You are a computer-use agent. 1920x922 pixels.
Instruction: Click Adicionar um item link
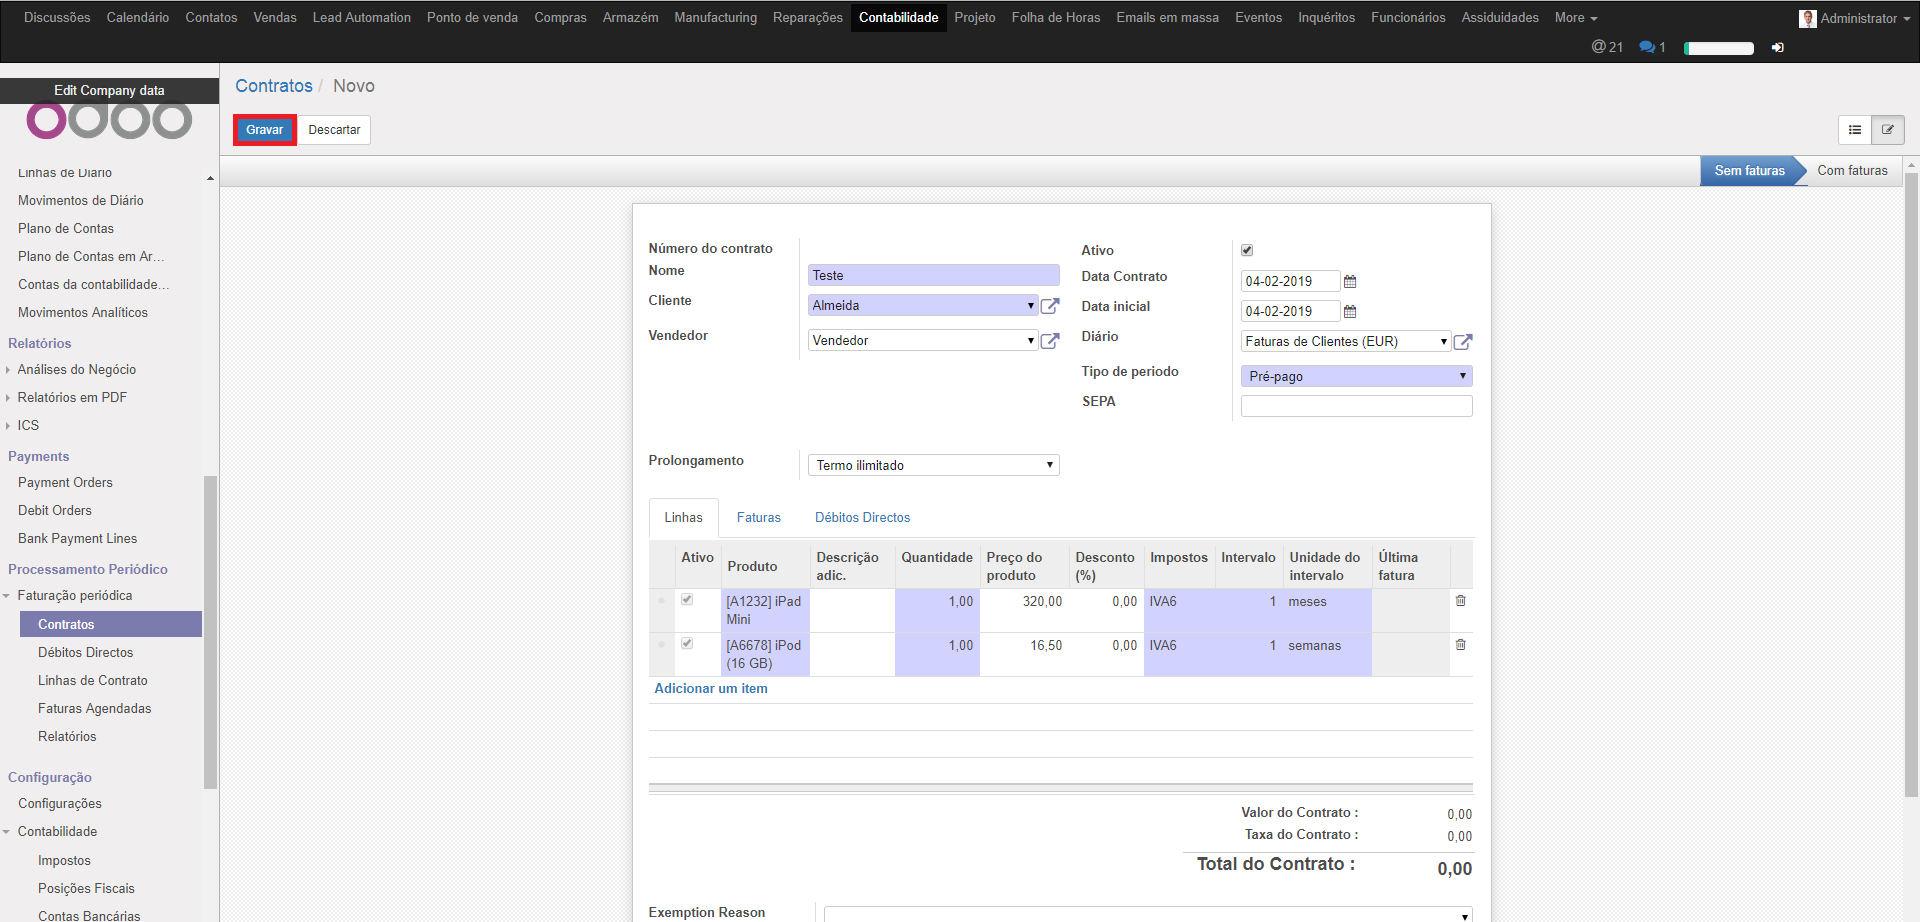[x=710, y=689]
